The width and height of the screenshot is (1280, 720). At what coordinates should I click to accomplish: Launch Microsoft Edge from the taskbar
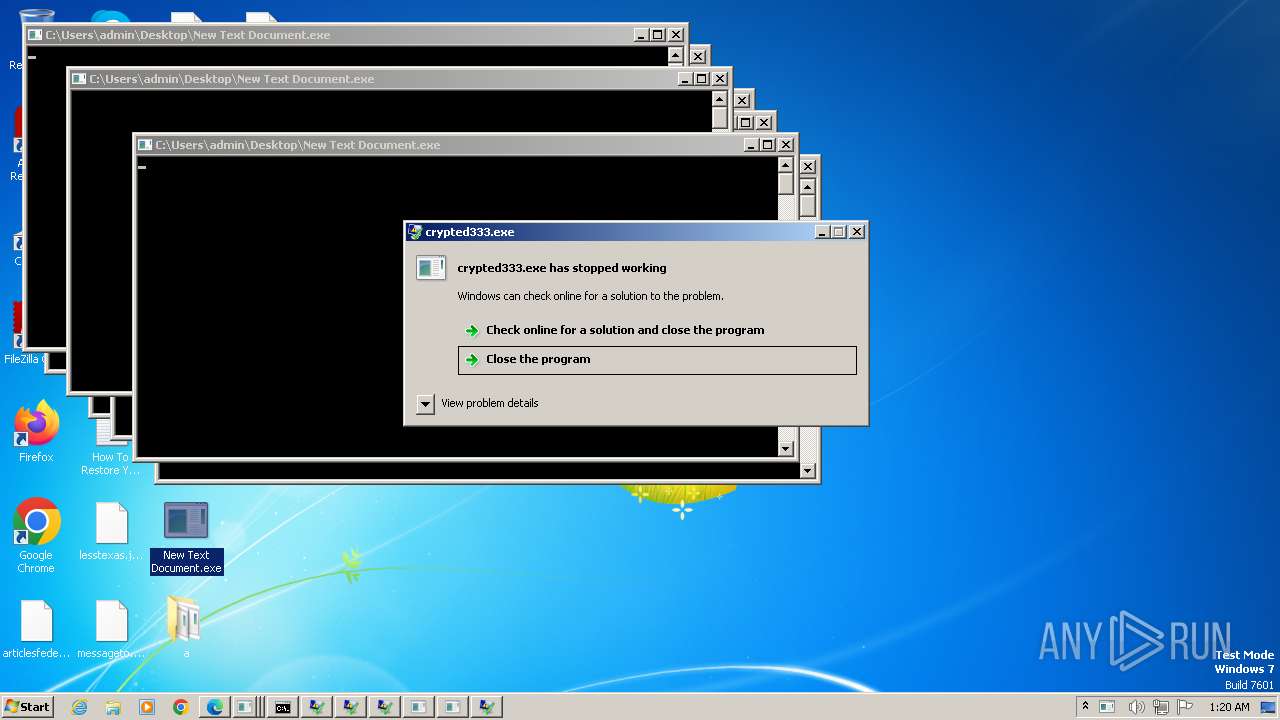coord(215,707)
